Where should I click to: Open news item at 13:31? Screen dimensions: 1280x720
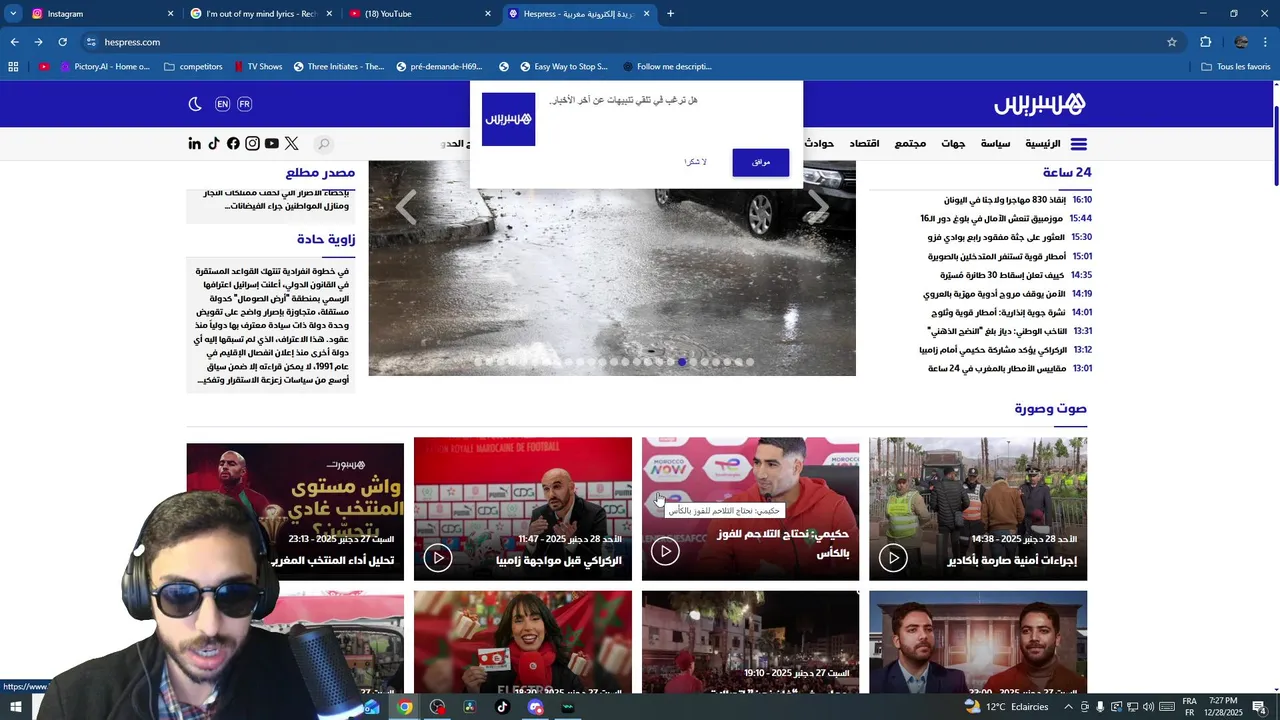pos(1010,331)
